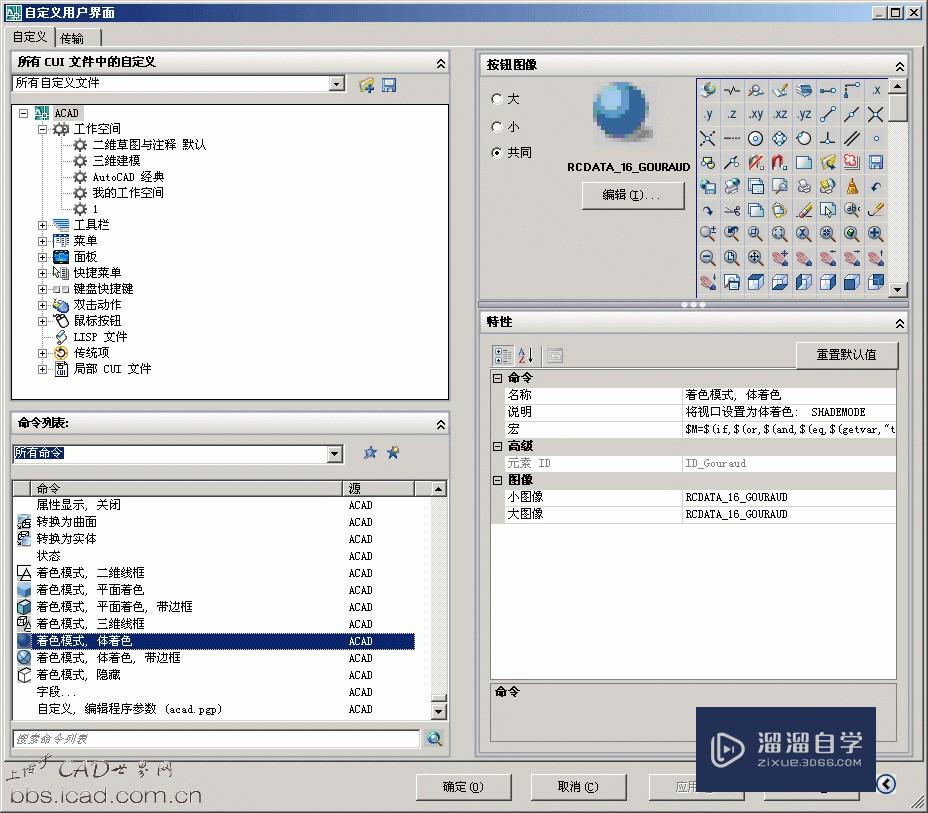Switch to the 自定义 tab
928x813 pixels.
28,38
